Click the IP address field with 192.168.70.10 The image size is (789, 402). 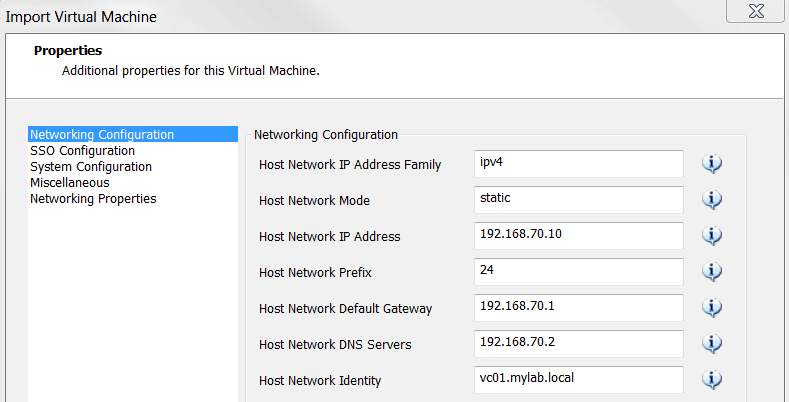[578, 235]
